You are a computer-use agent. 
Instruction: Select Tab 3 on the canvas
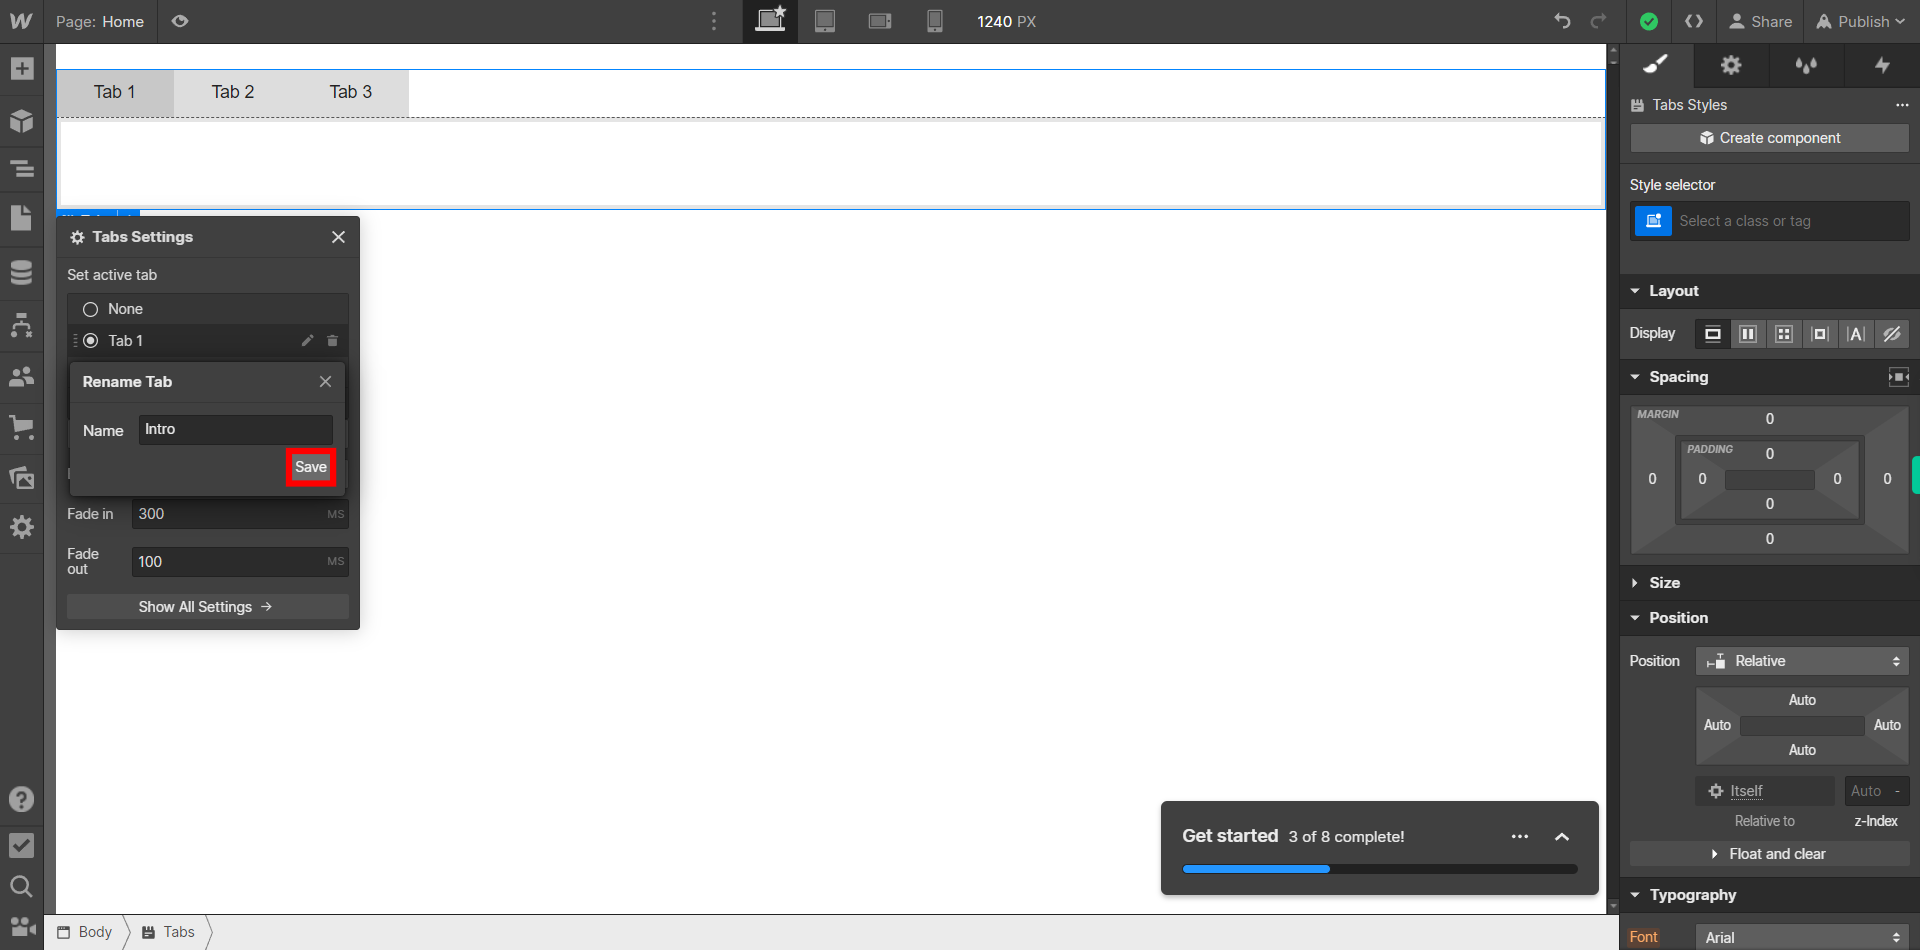351,92
